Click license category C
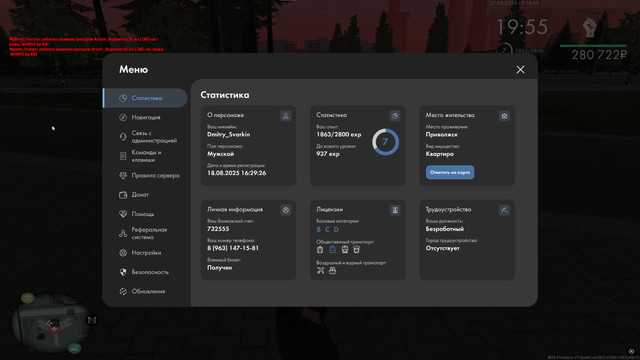The height and width of the screenshot is (360, 640). (327, 229)
